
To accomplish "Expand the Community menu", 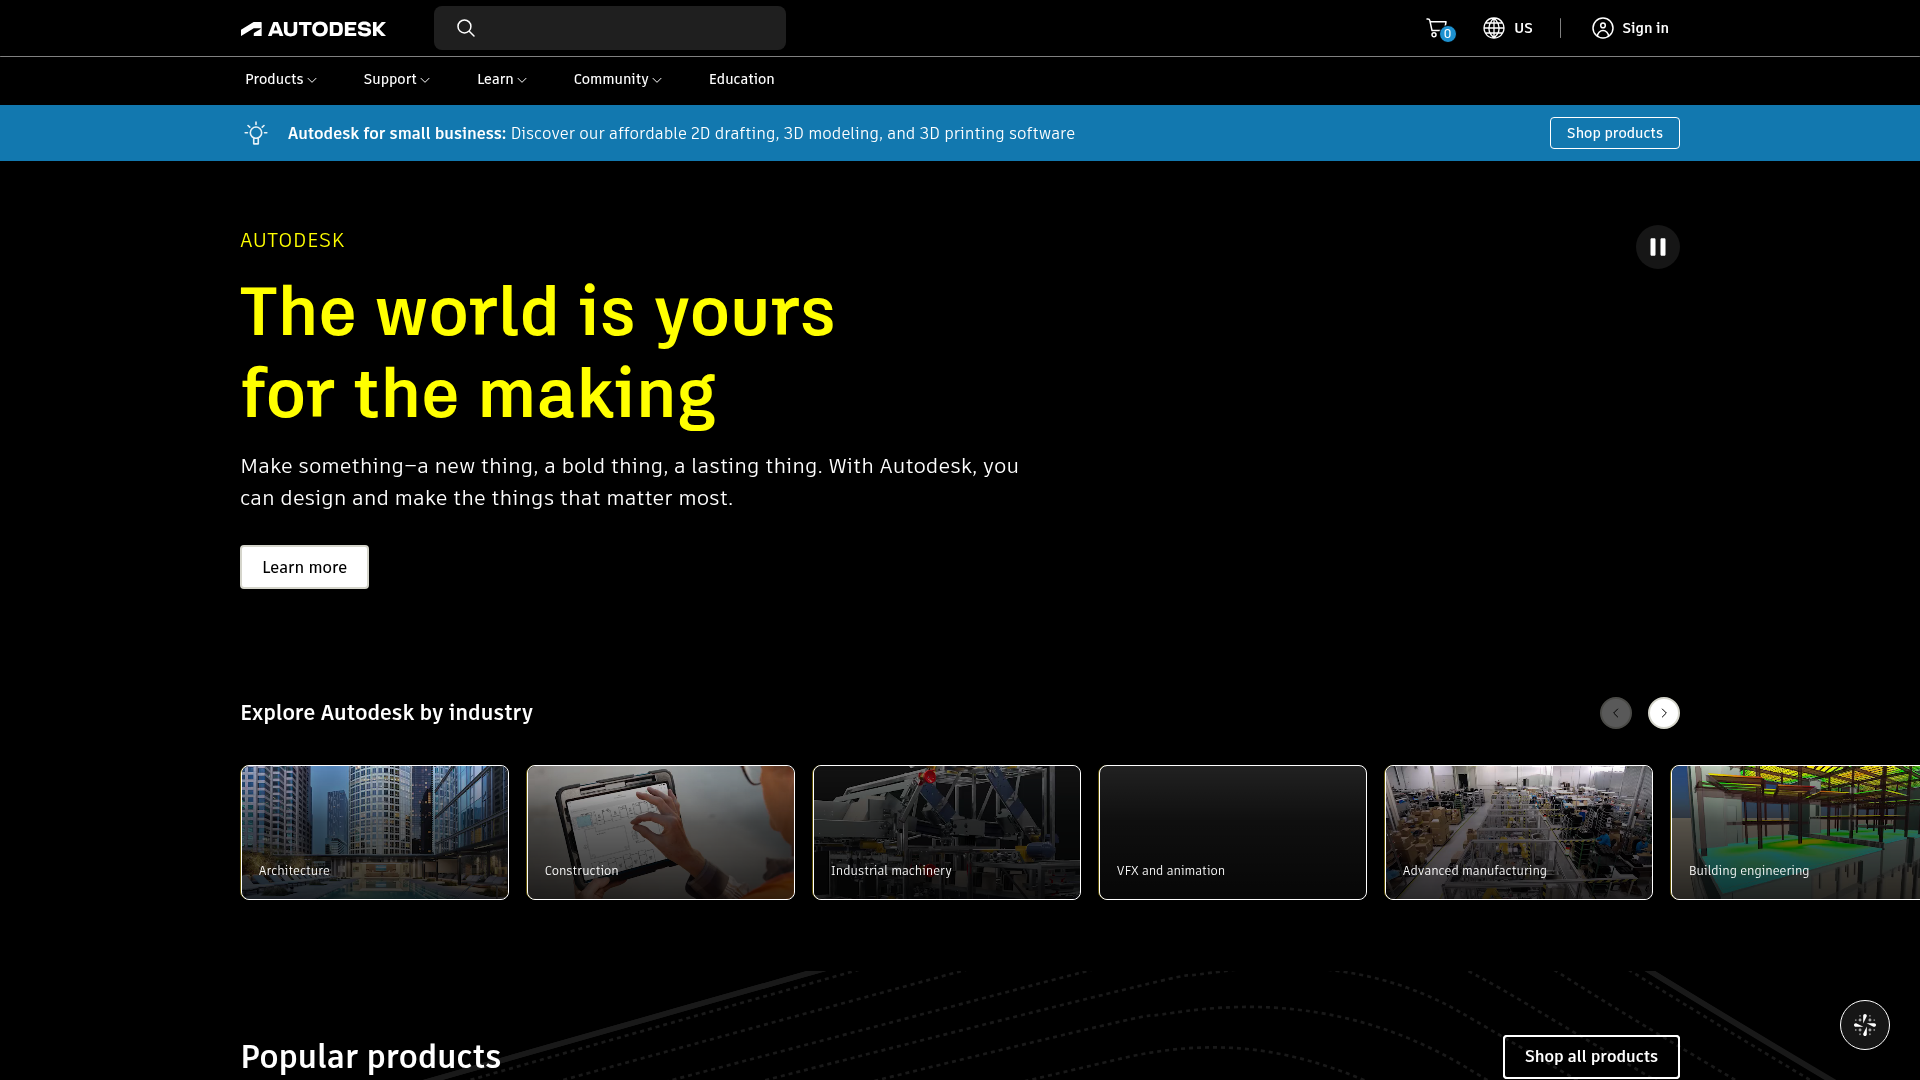I will [618, 79].
